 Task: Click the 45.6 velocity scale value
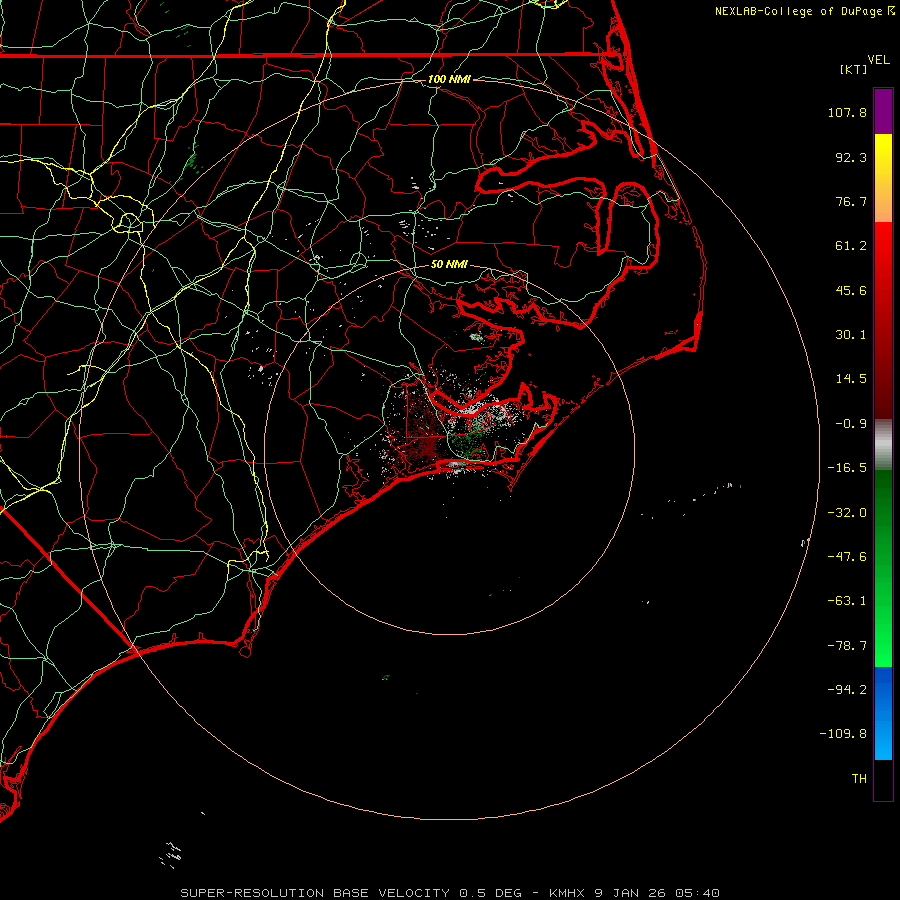851,290
